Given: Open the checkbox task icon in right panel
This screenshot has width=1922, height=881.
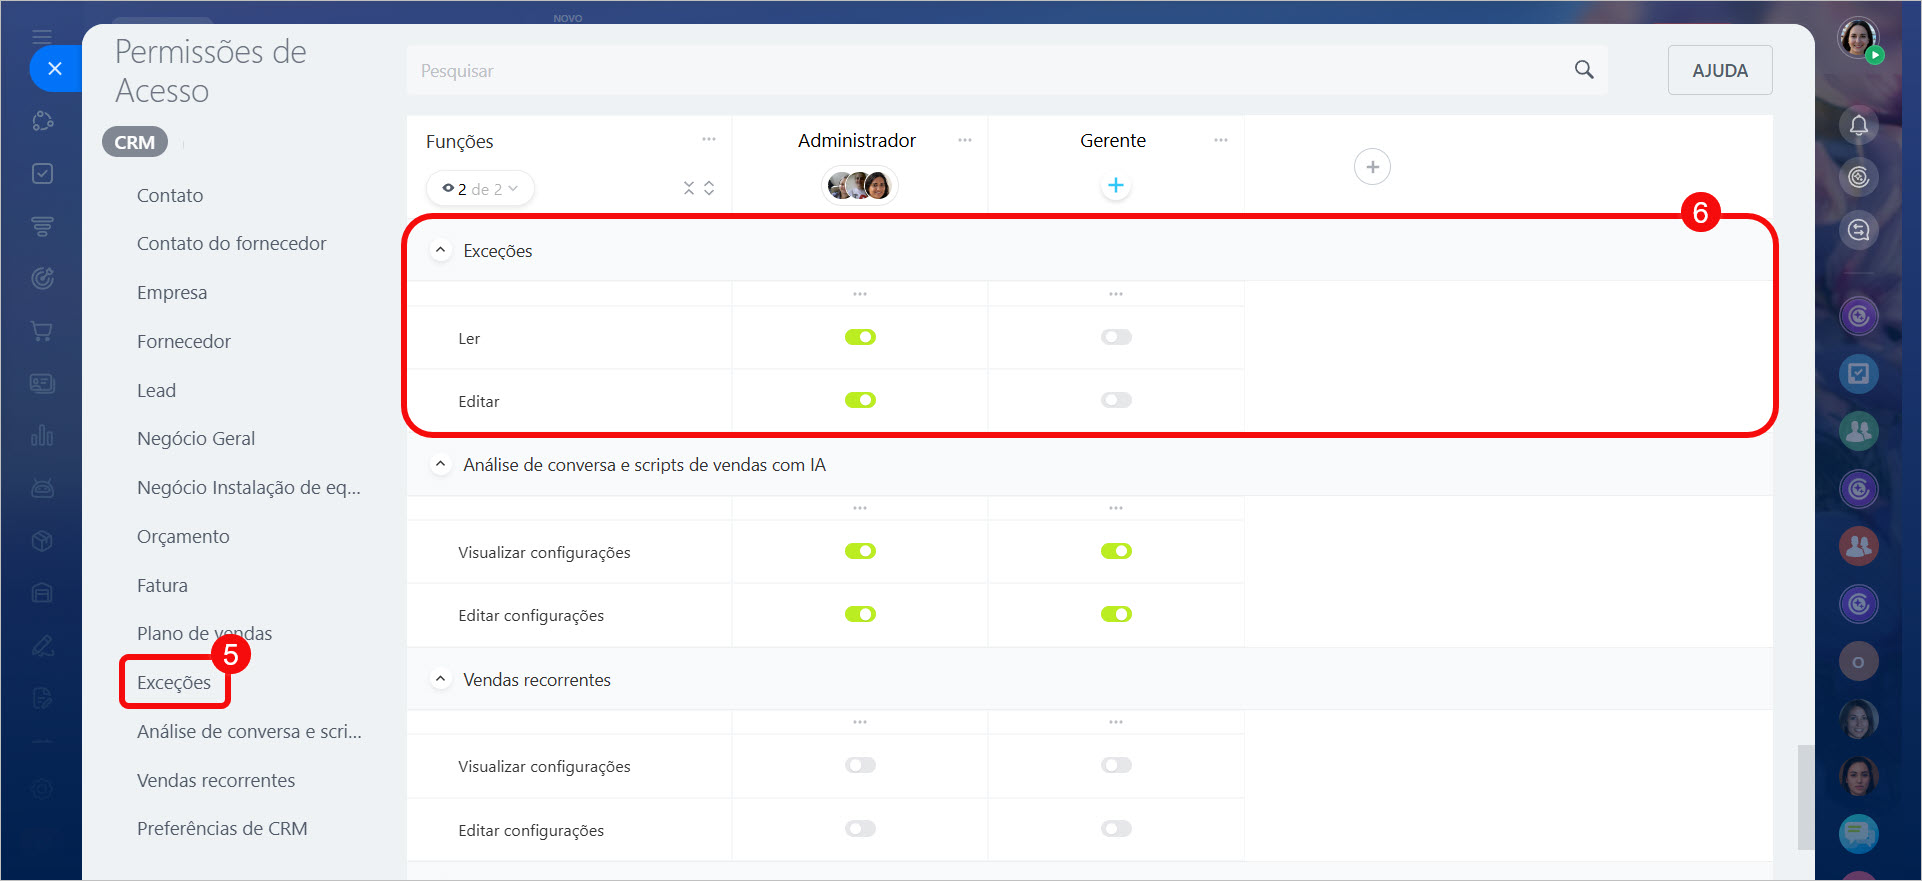Looking at the screenshot, I should [1858, 374].
